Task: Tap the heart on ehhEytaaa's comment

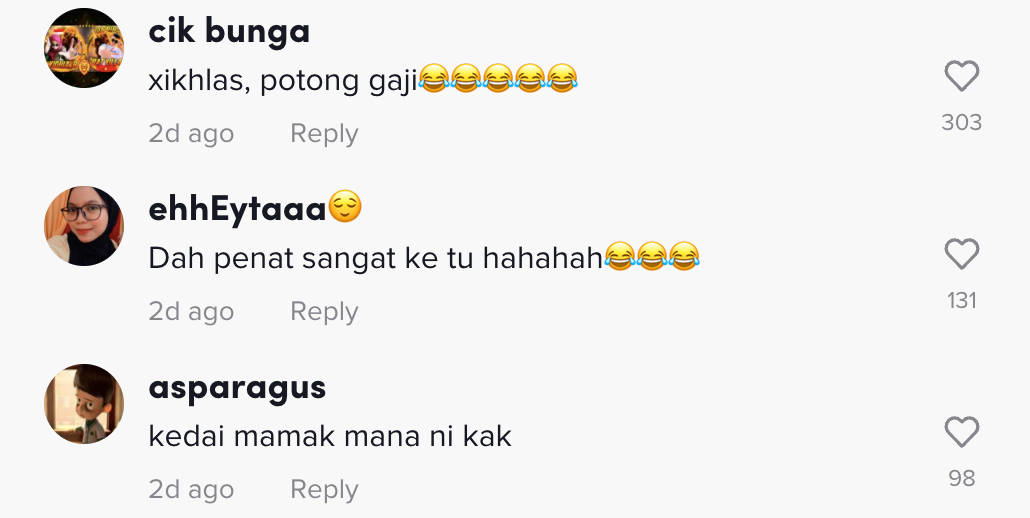Action: 961,255
